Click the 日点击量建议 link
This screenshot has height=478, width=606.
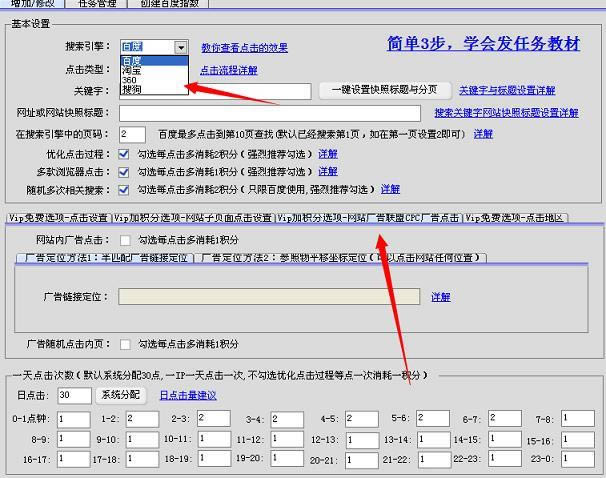[x=188, y=395]
